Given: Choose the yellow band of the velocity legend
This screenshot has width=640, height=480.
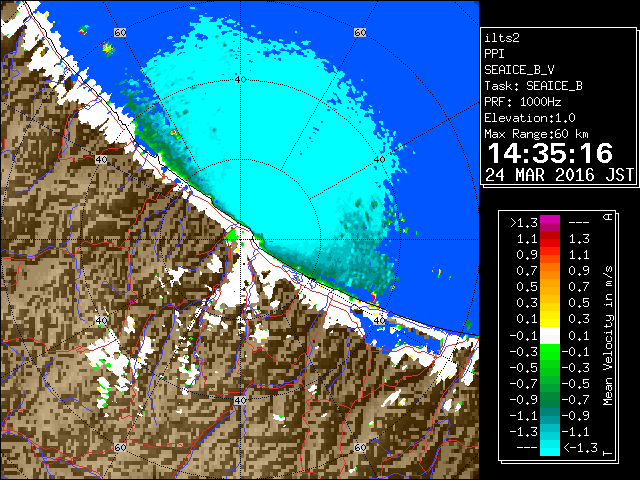Looking at the screenshot, I should coord(550,319).
